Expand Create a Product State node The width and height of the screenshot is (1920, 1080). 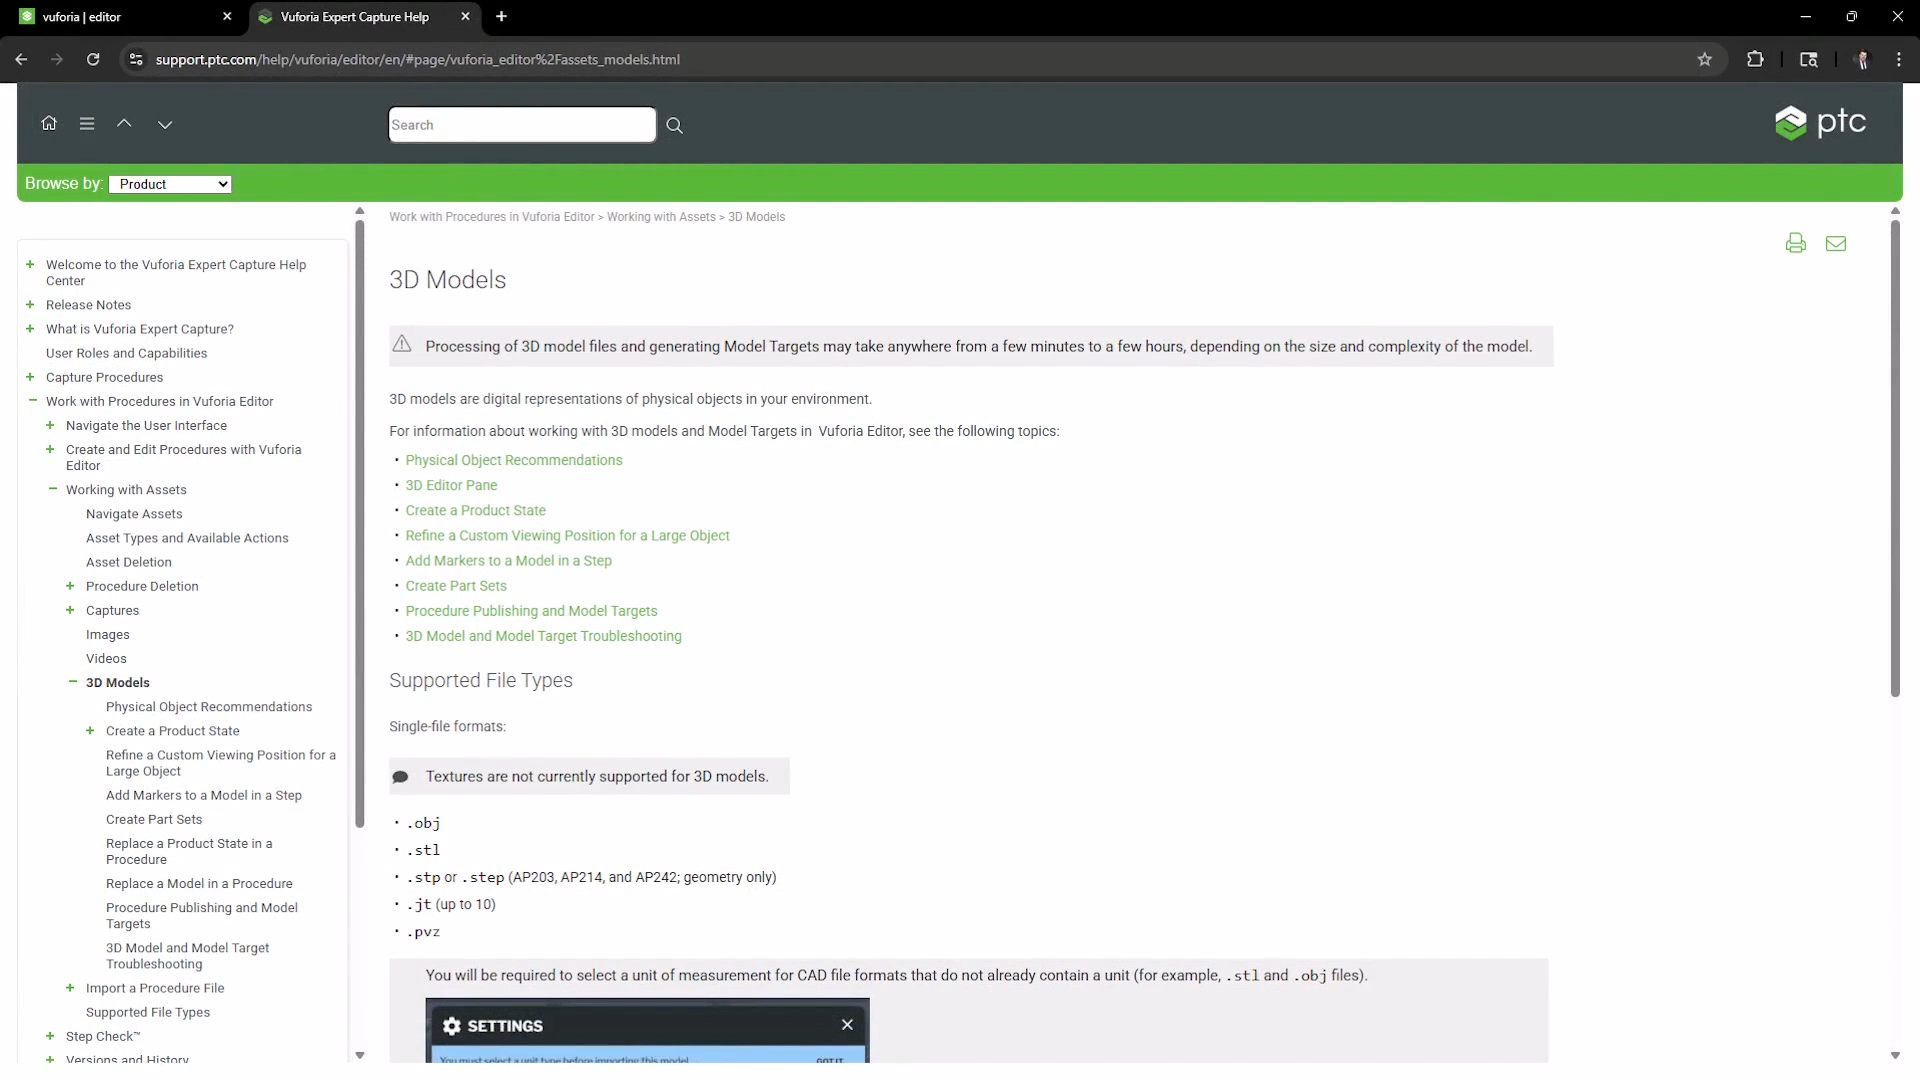coord(90,731)
